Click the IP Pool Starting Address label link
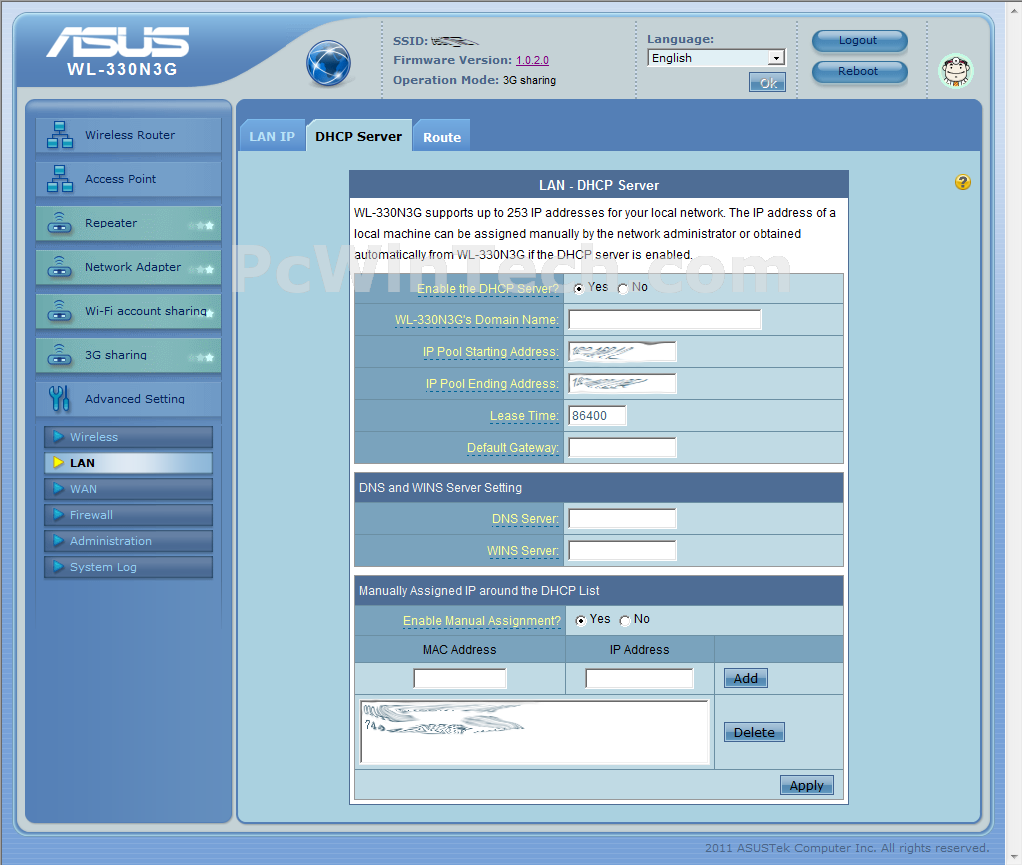This screenshot has height=865, width=1022. [x=490, y=352]
